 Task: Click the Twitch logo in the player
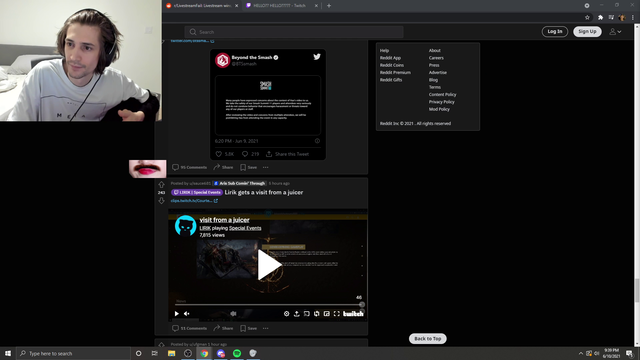(x=353, y=313)
